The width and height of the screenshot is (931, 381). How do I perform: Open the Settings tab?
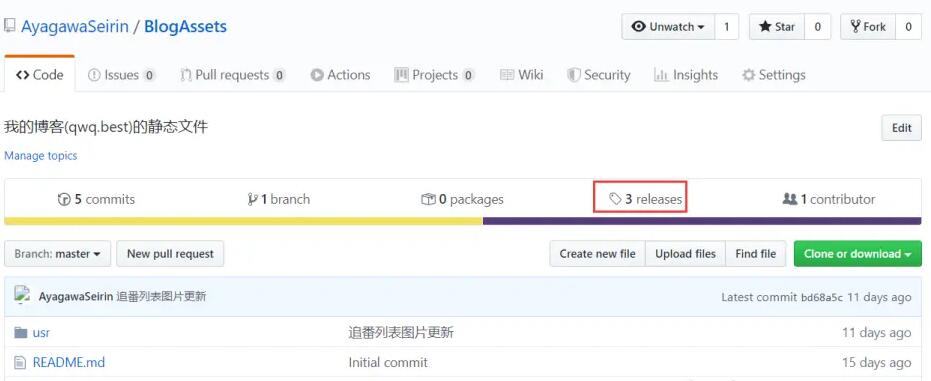click(x=774, y=75)
